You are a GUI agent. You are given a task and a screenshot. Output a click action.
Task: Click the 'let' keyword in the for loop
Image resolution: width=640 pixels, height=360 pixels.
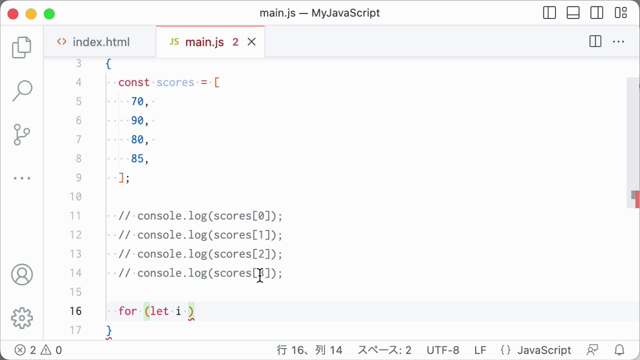tap(159, 311)
